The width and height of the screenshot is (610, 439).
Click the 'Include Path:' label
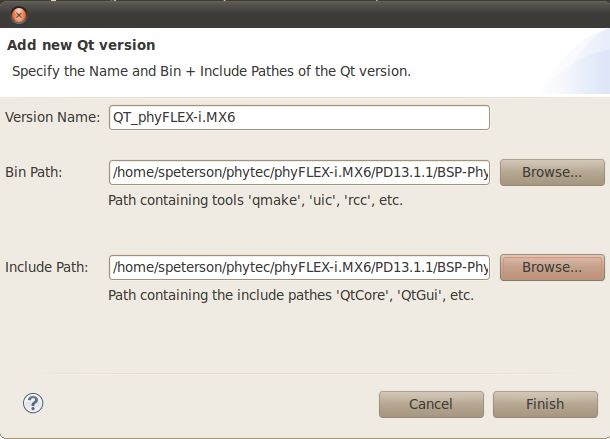[46, 267]
